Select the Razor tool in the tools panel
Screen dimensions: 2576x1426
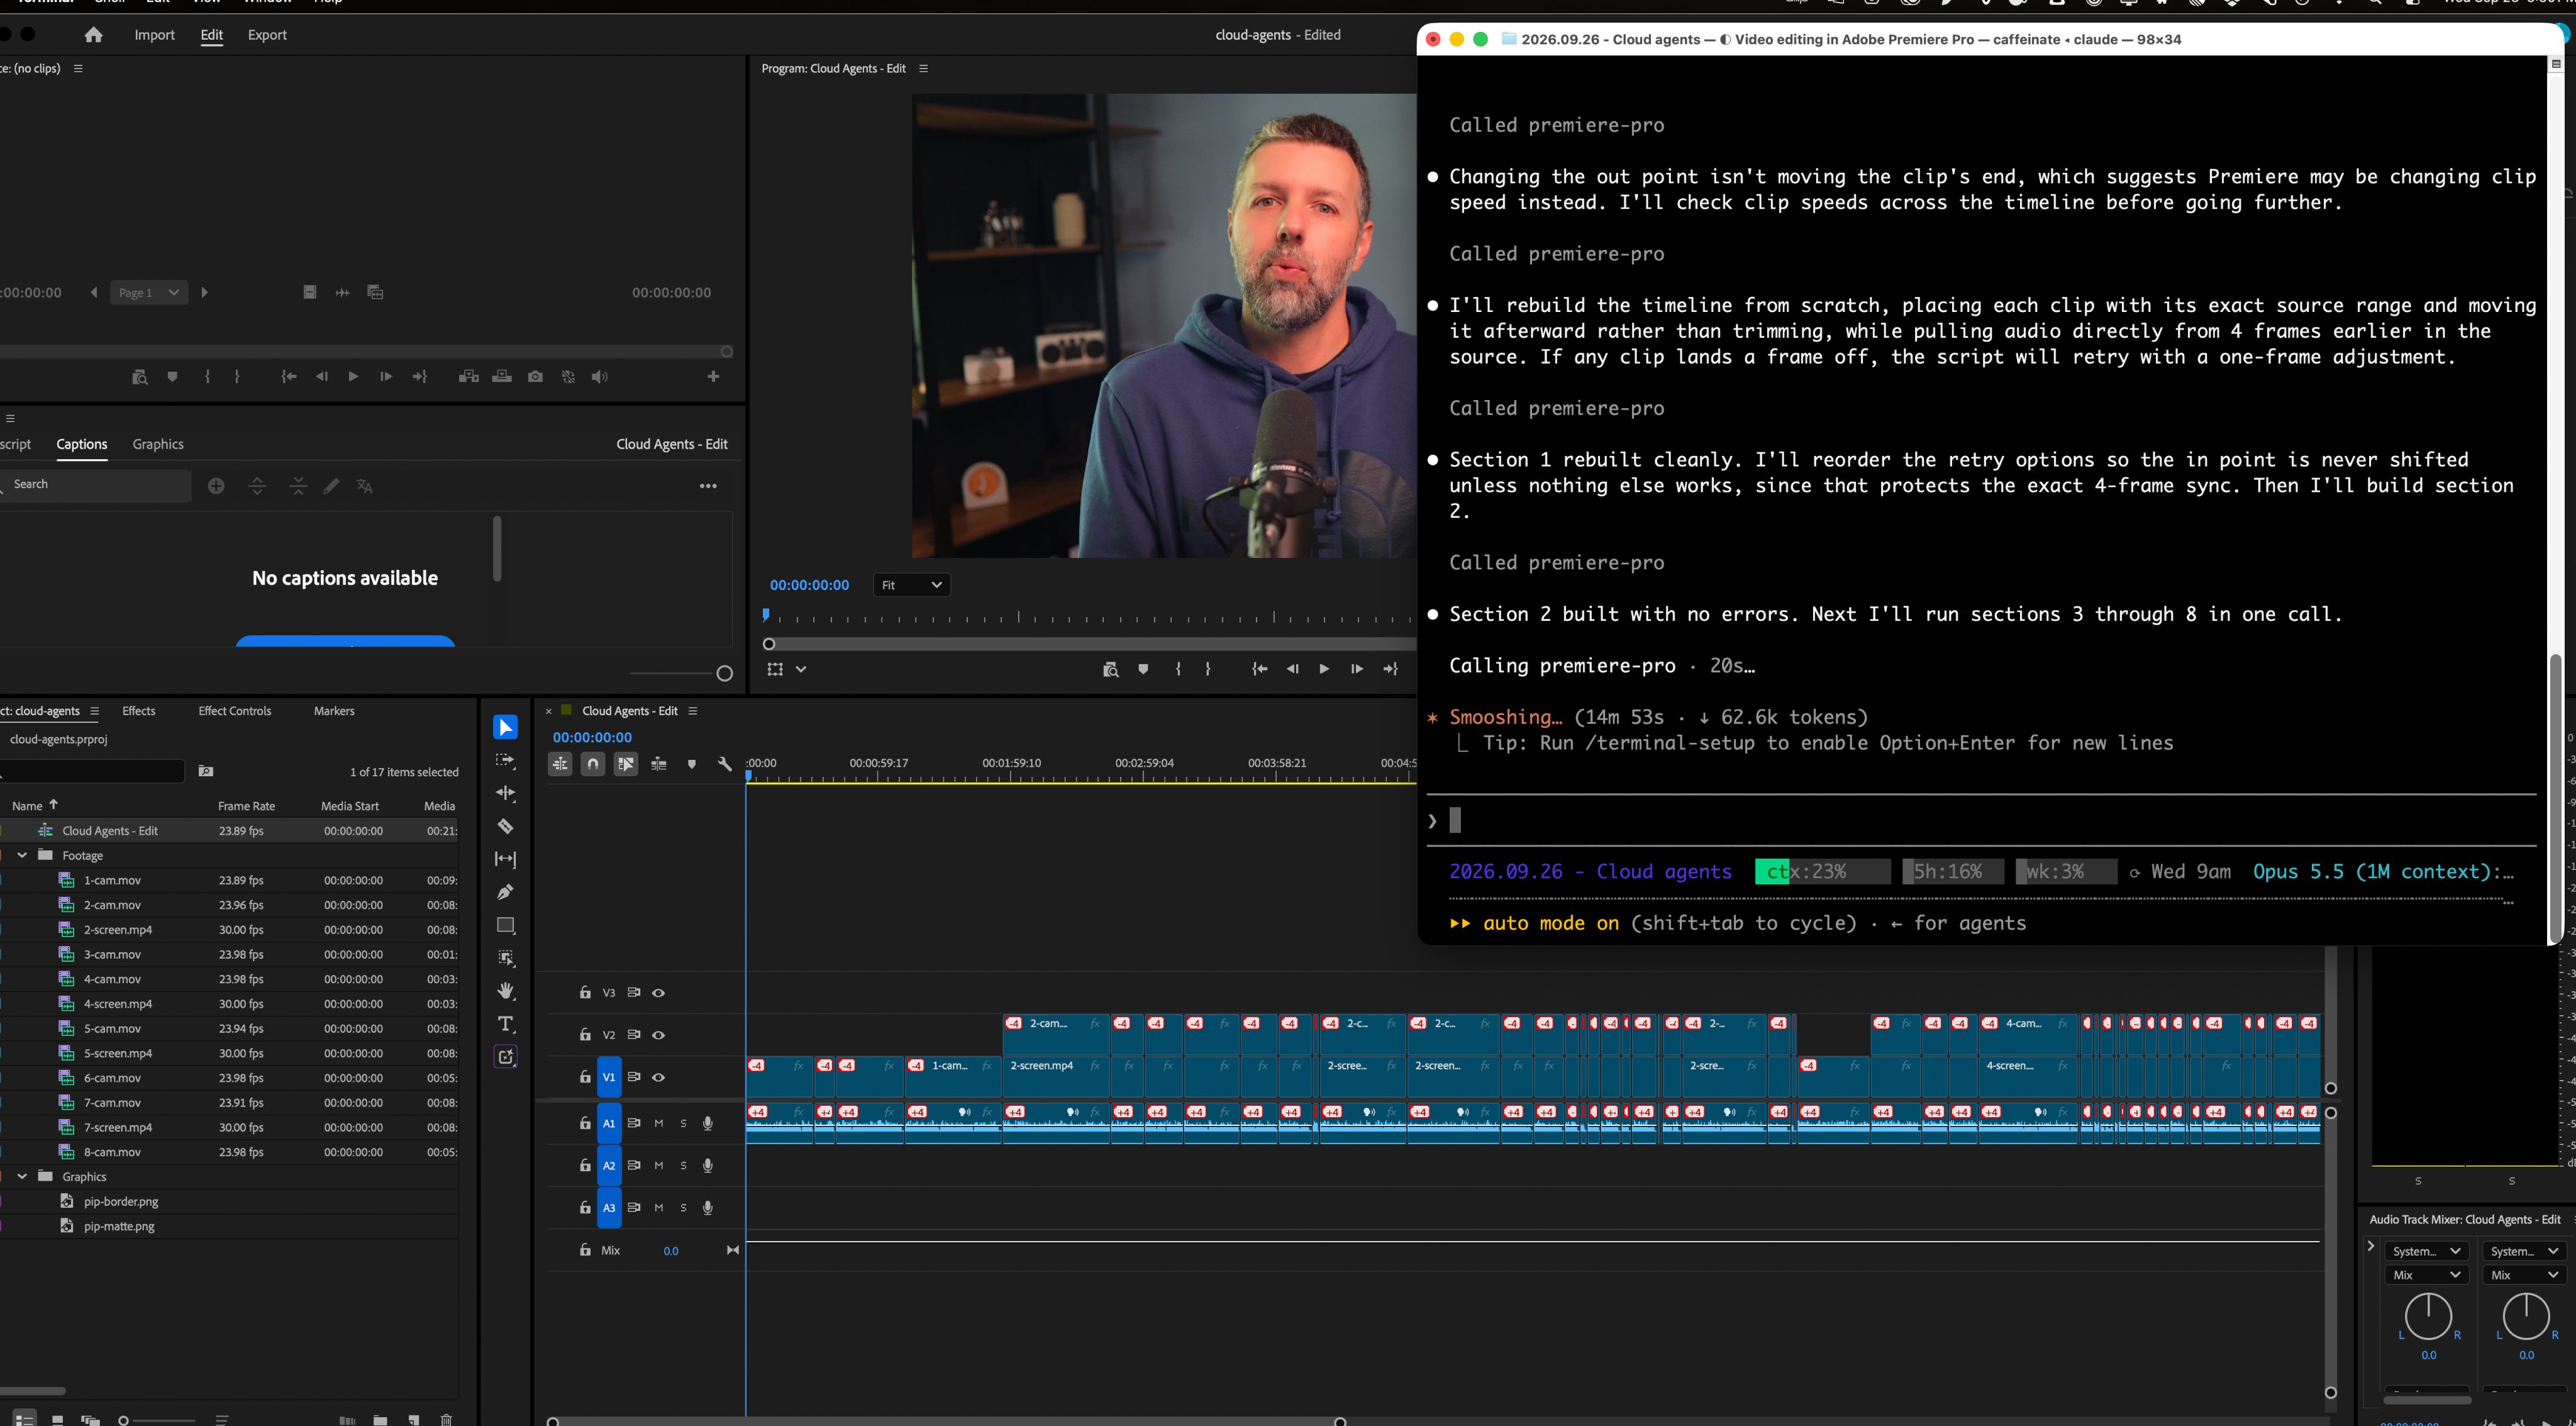coord(505,826)
